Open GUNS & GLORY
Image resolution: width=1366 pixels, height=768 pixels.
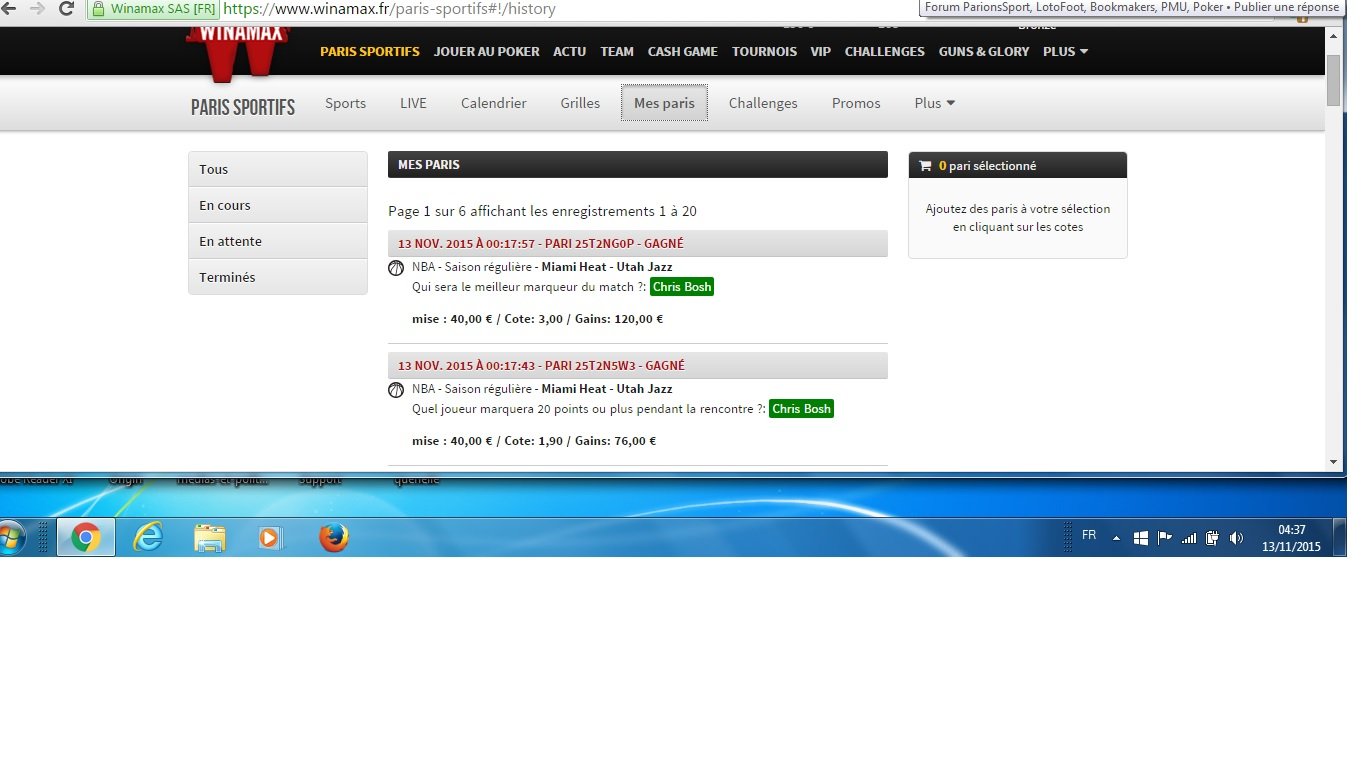tap(984, 51)
